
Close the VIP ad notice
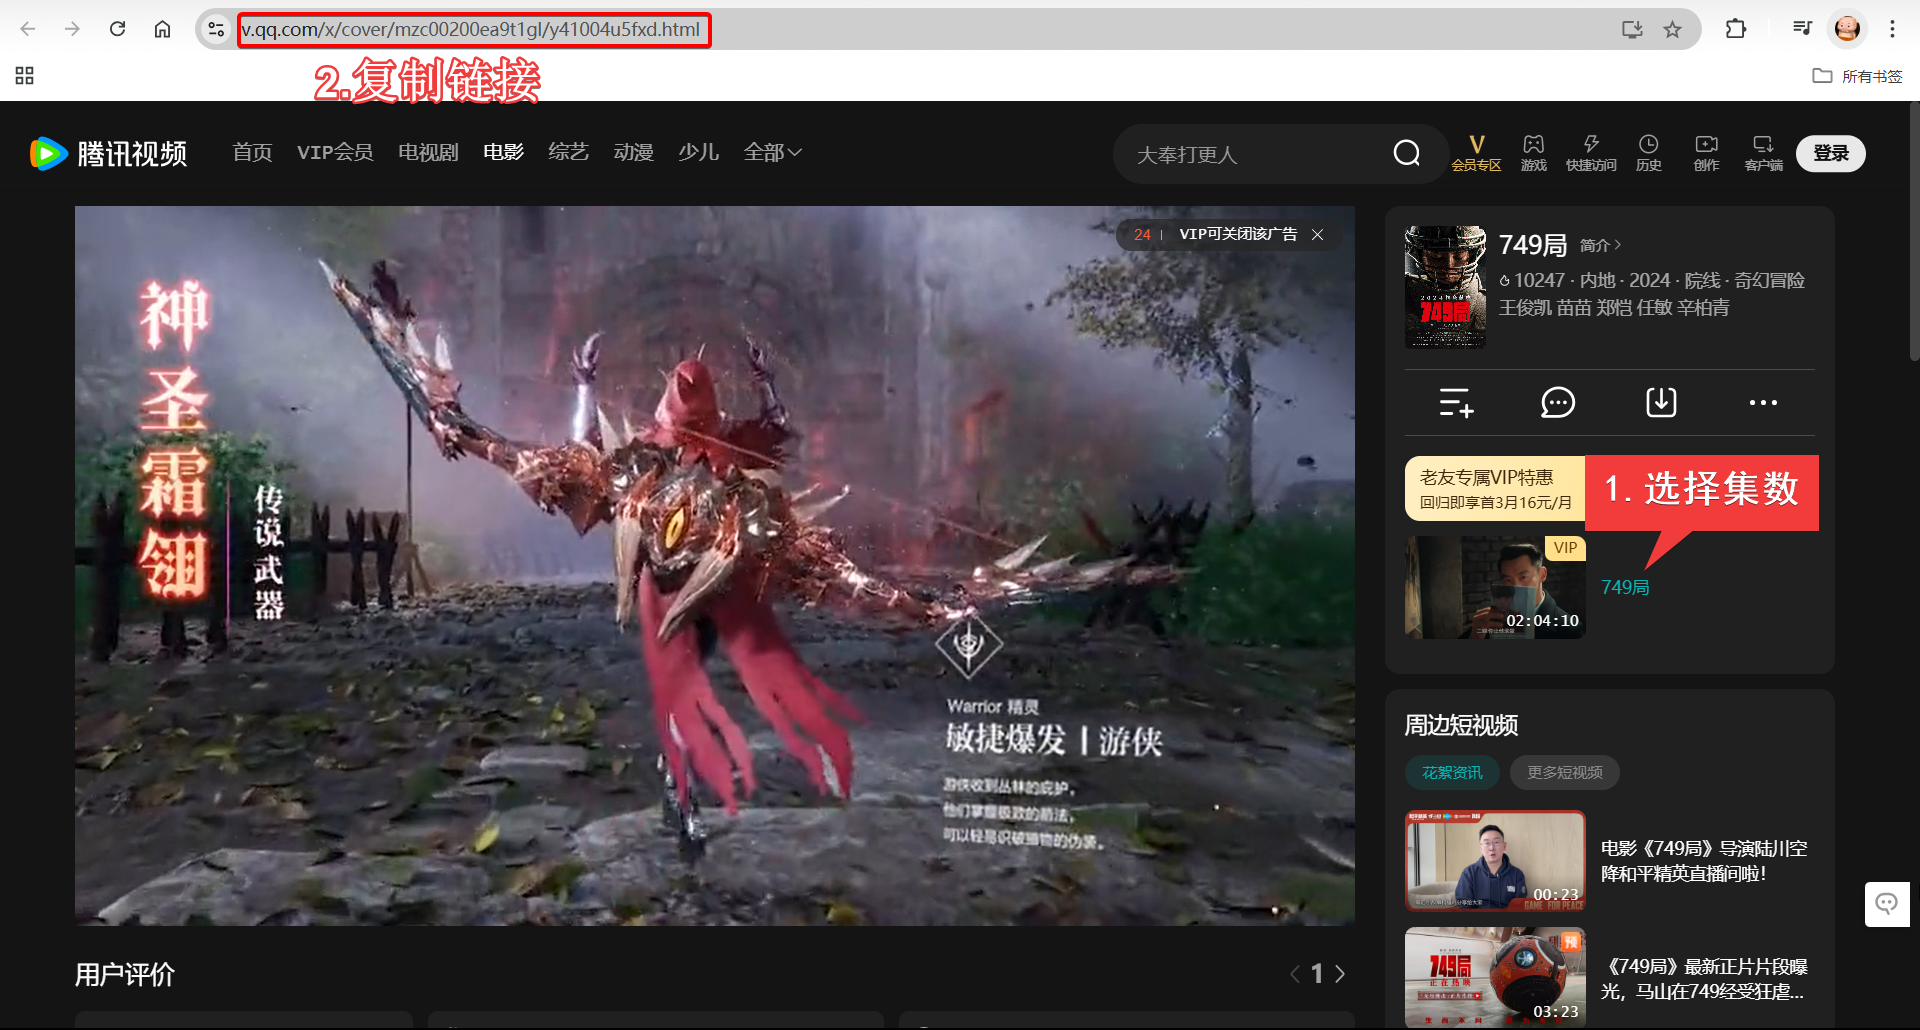click(1318, 234)
